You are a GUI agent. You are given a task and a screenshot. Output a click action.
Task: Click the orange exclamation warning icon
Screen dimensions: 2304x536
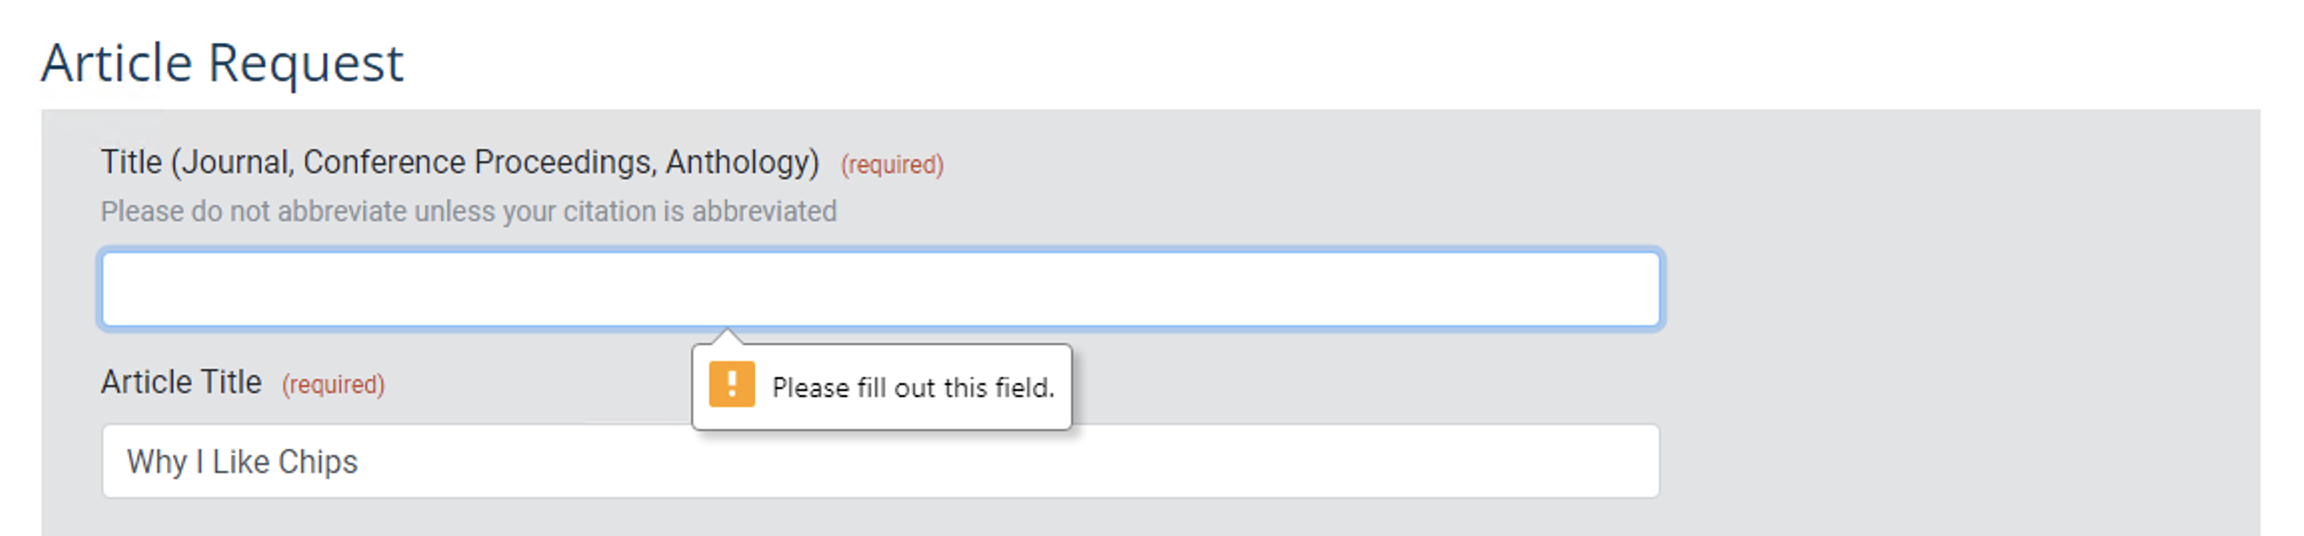(x=731, y=385)
